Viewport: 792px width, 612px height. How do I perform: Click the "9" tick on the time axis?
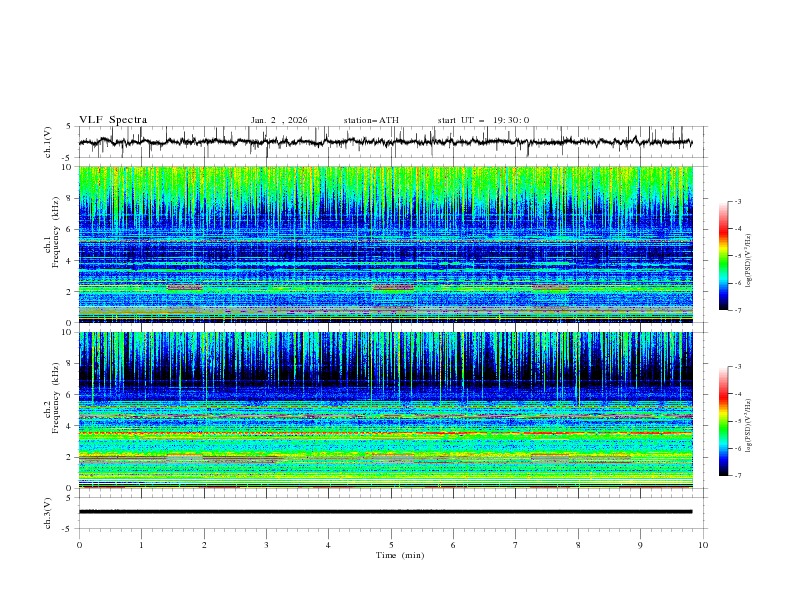click(x=640, y=545)
